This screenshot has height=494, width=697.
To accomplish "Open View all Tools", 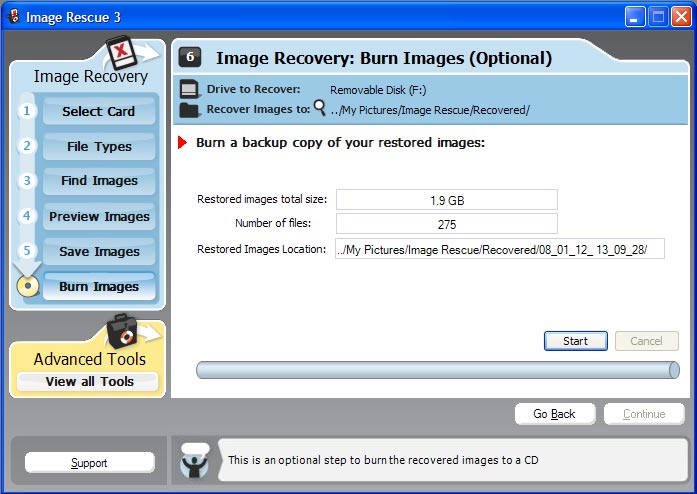I will pyautogui.click(x=89, y=382).
